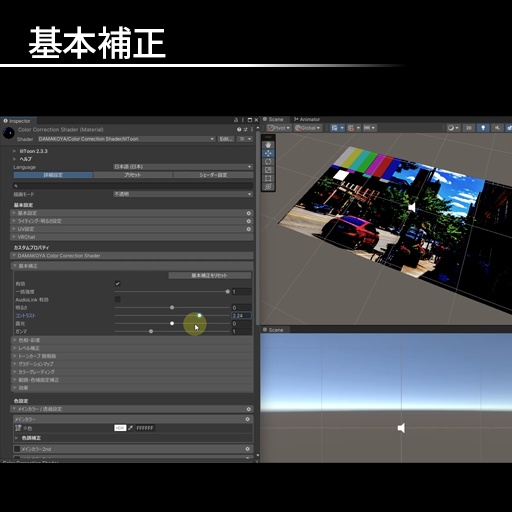Enable the AudioLink 有効 checkbox
Image resolution: width=512 pixels, height=512 pixels.
point(117,299)
